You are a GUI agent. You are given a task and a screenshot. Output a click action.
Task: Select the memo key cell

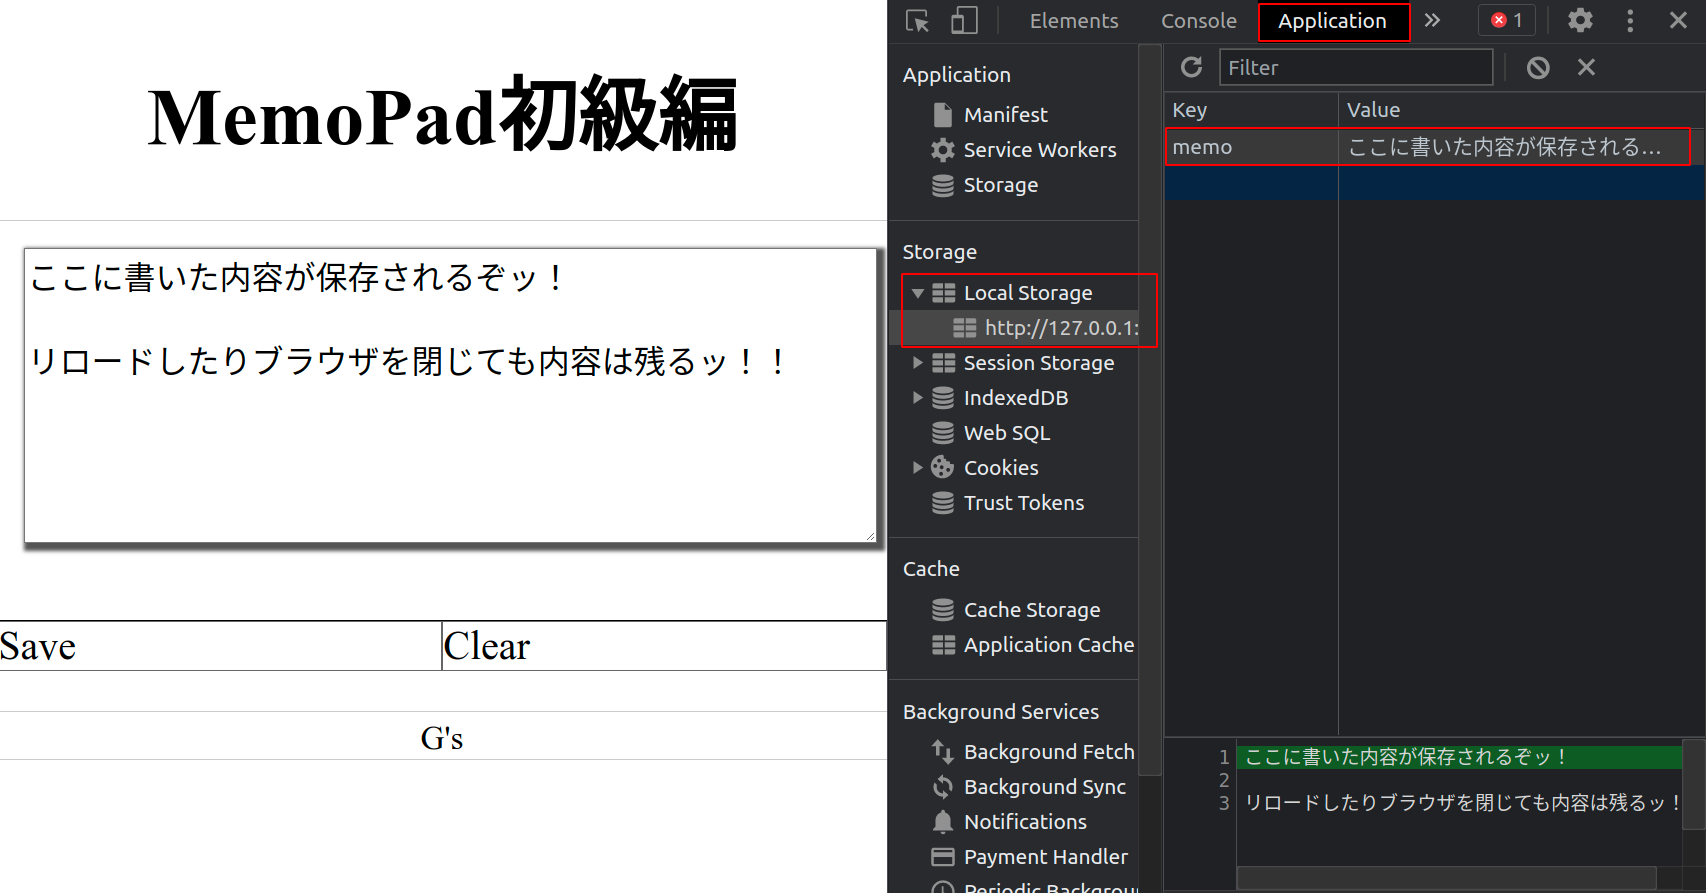(x=1252, y=147)
